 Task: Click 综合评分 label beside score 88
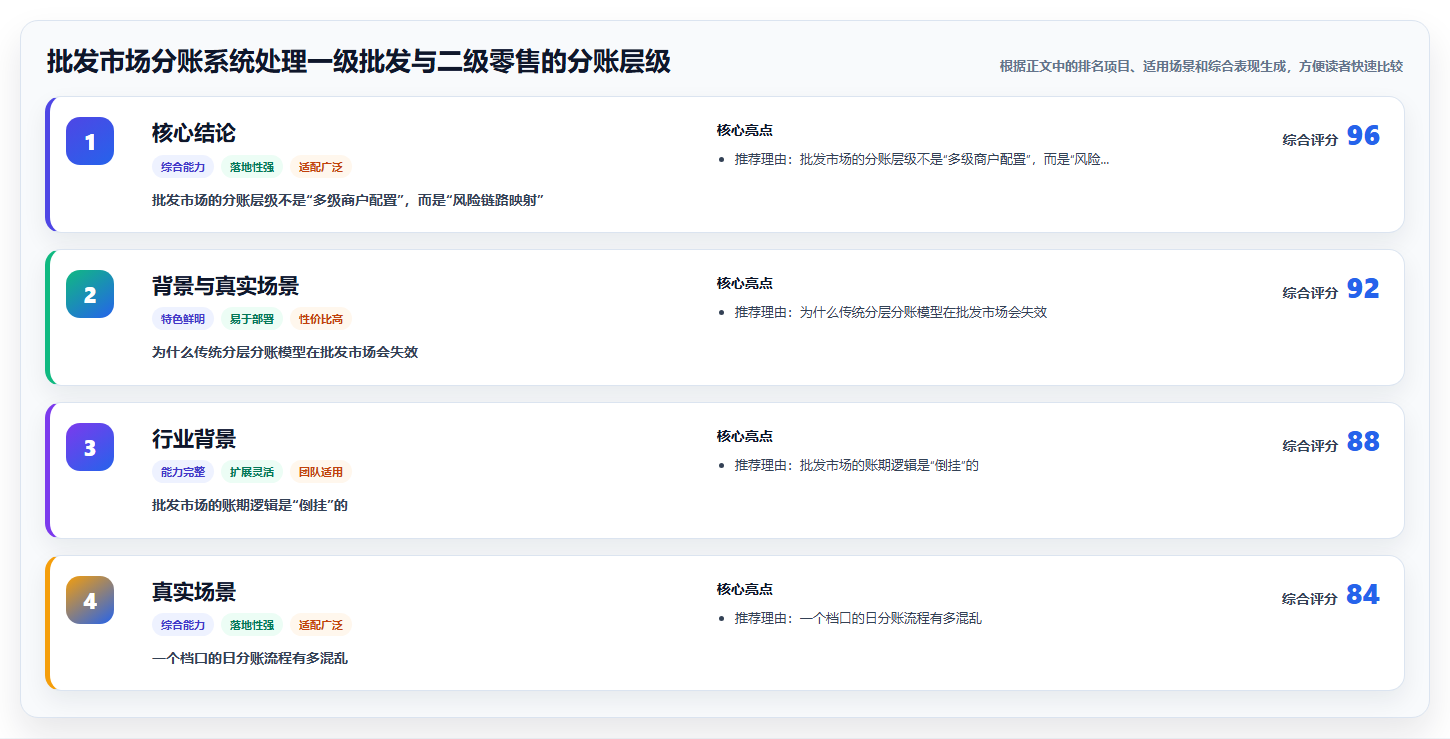pyautogui.click(x=1310, y=446)
